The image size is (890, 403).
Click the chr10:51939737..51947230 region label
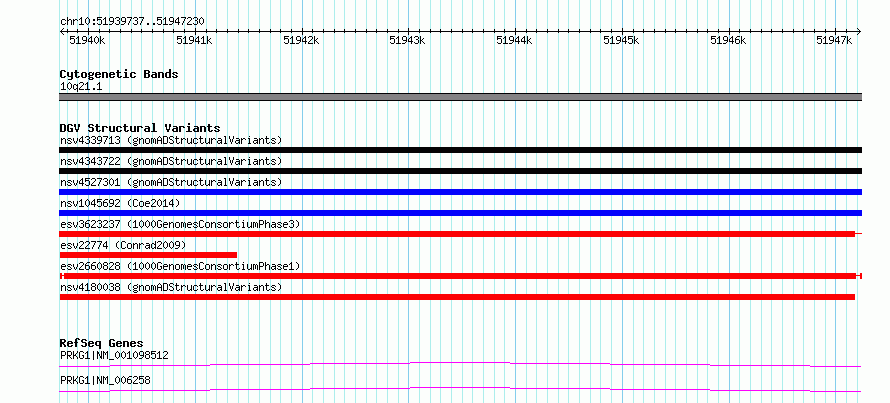tap(132, 21)
